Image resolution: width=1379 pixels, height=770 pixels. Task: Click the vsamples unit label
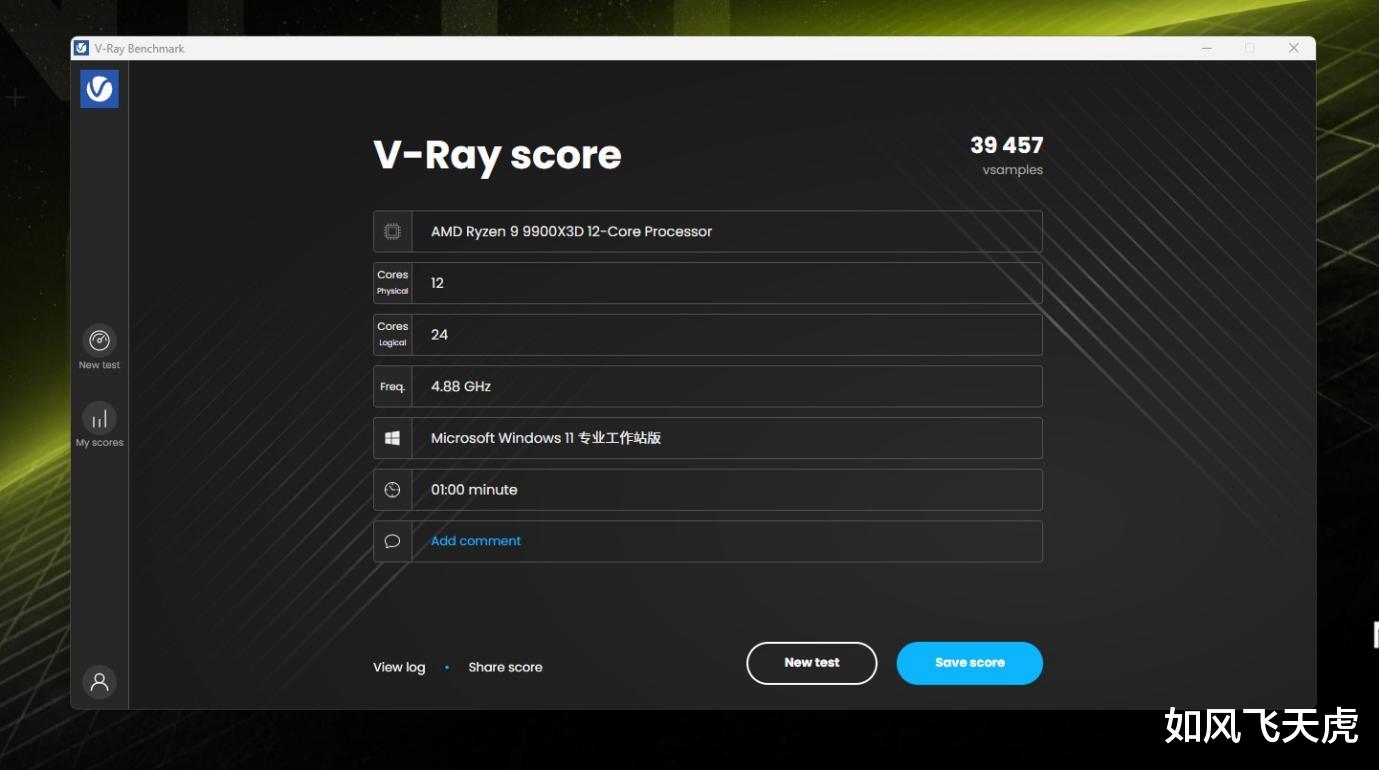1012,170
